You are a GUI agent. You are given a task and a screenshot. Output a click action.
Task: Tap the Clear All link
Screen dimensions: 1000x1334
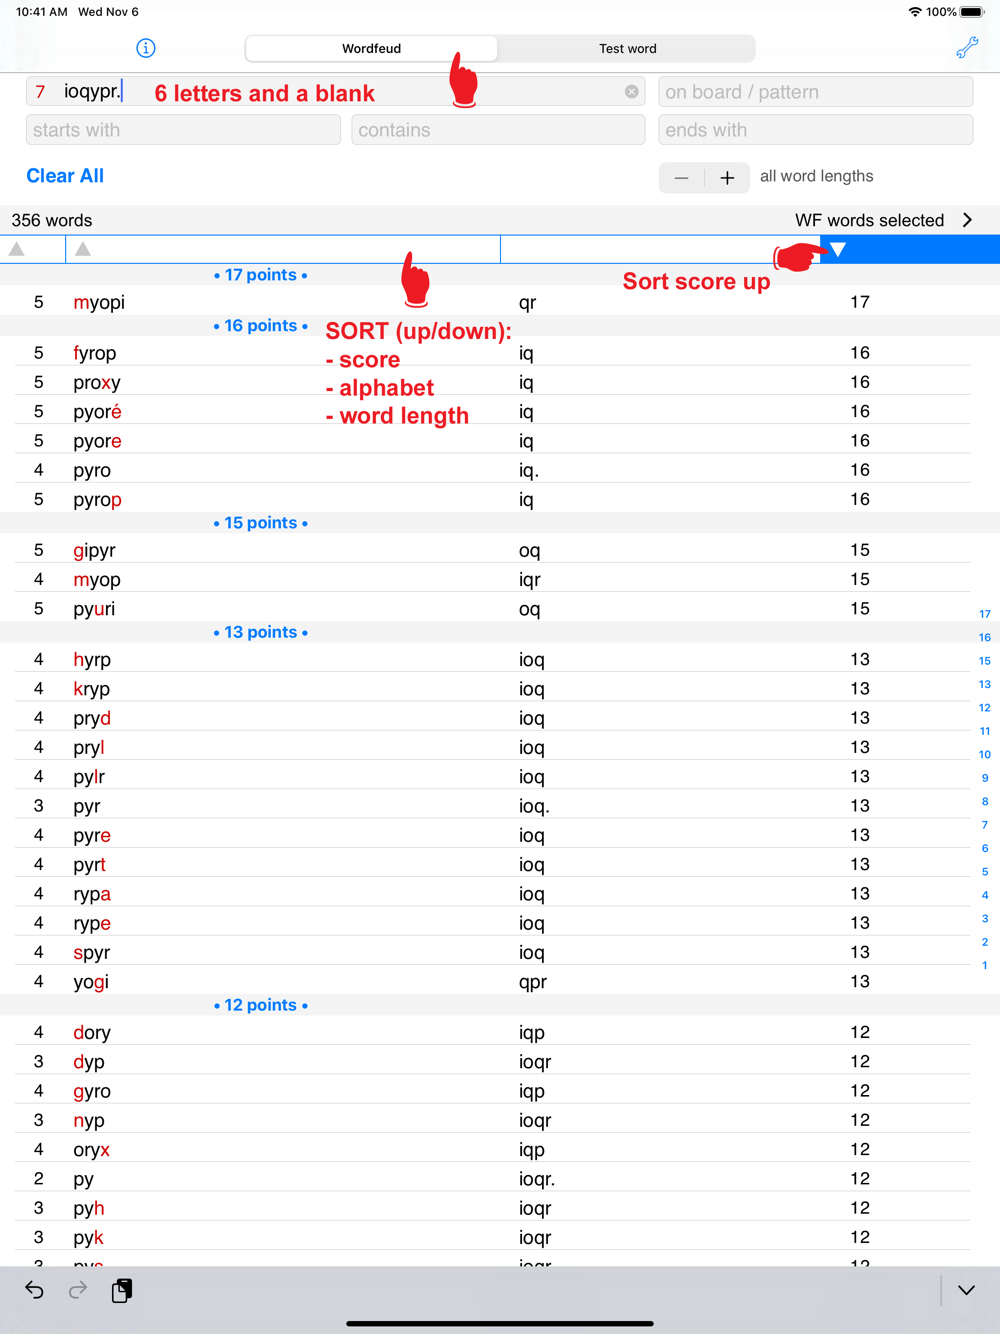click(65, 176)
